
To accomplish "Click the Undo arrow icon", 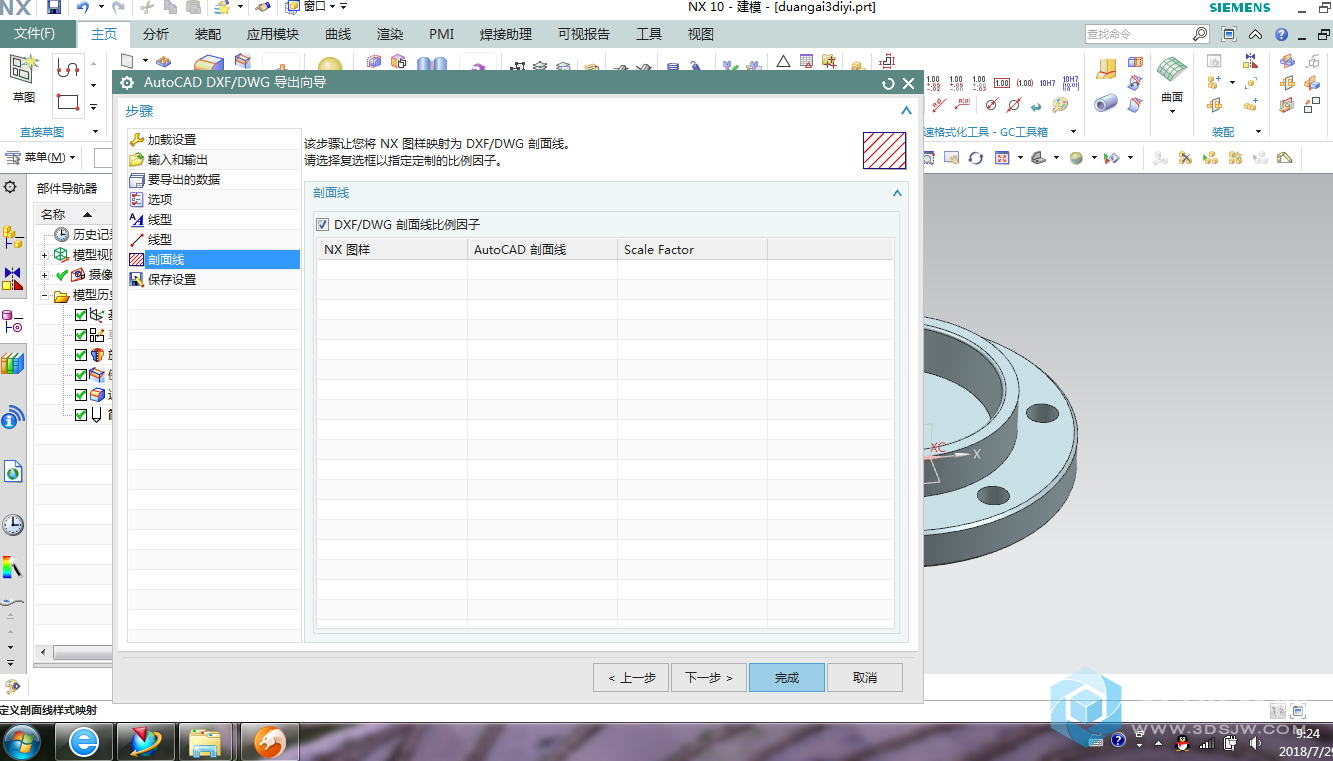I will click(83, 7).
